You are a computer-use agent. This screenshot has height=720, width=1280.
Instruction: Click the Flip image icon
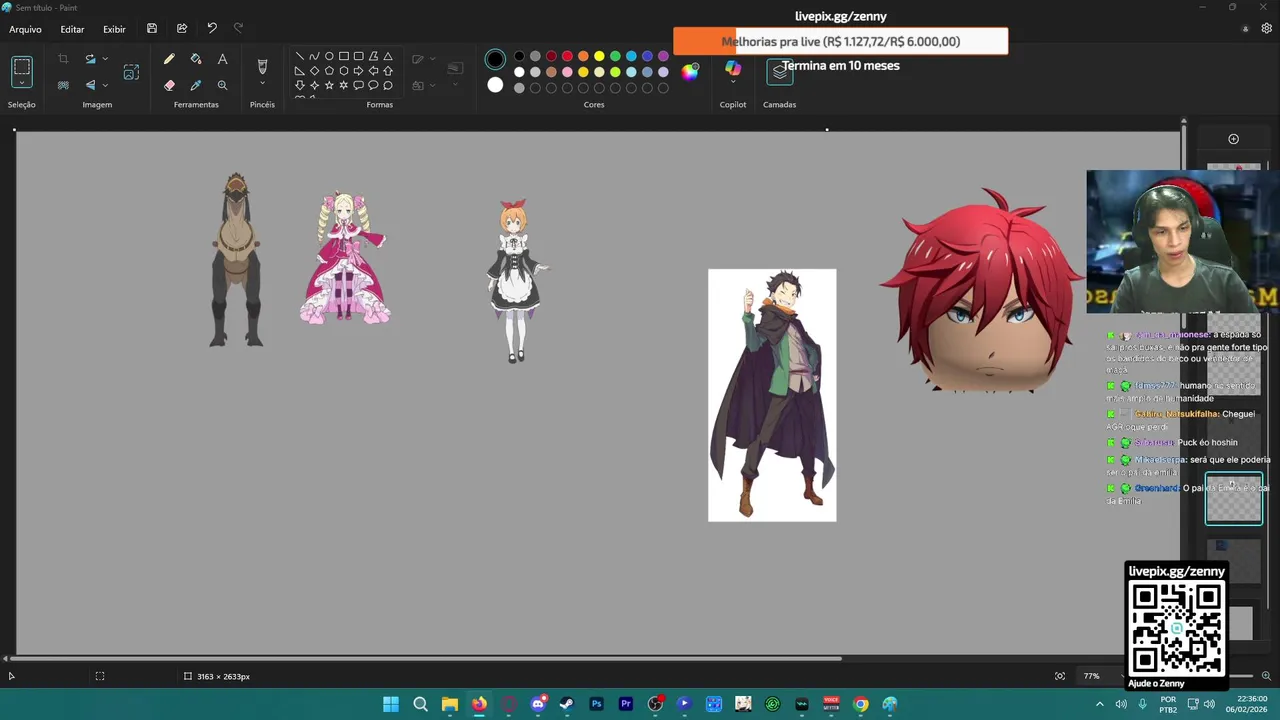pyautogui.click(x=90, y=85)
